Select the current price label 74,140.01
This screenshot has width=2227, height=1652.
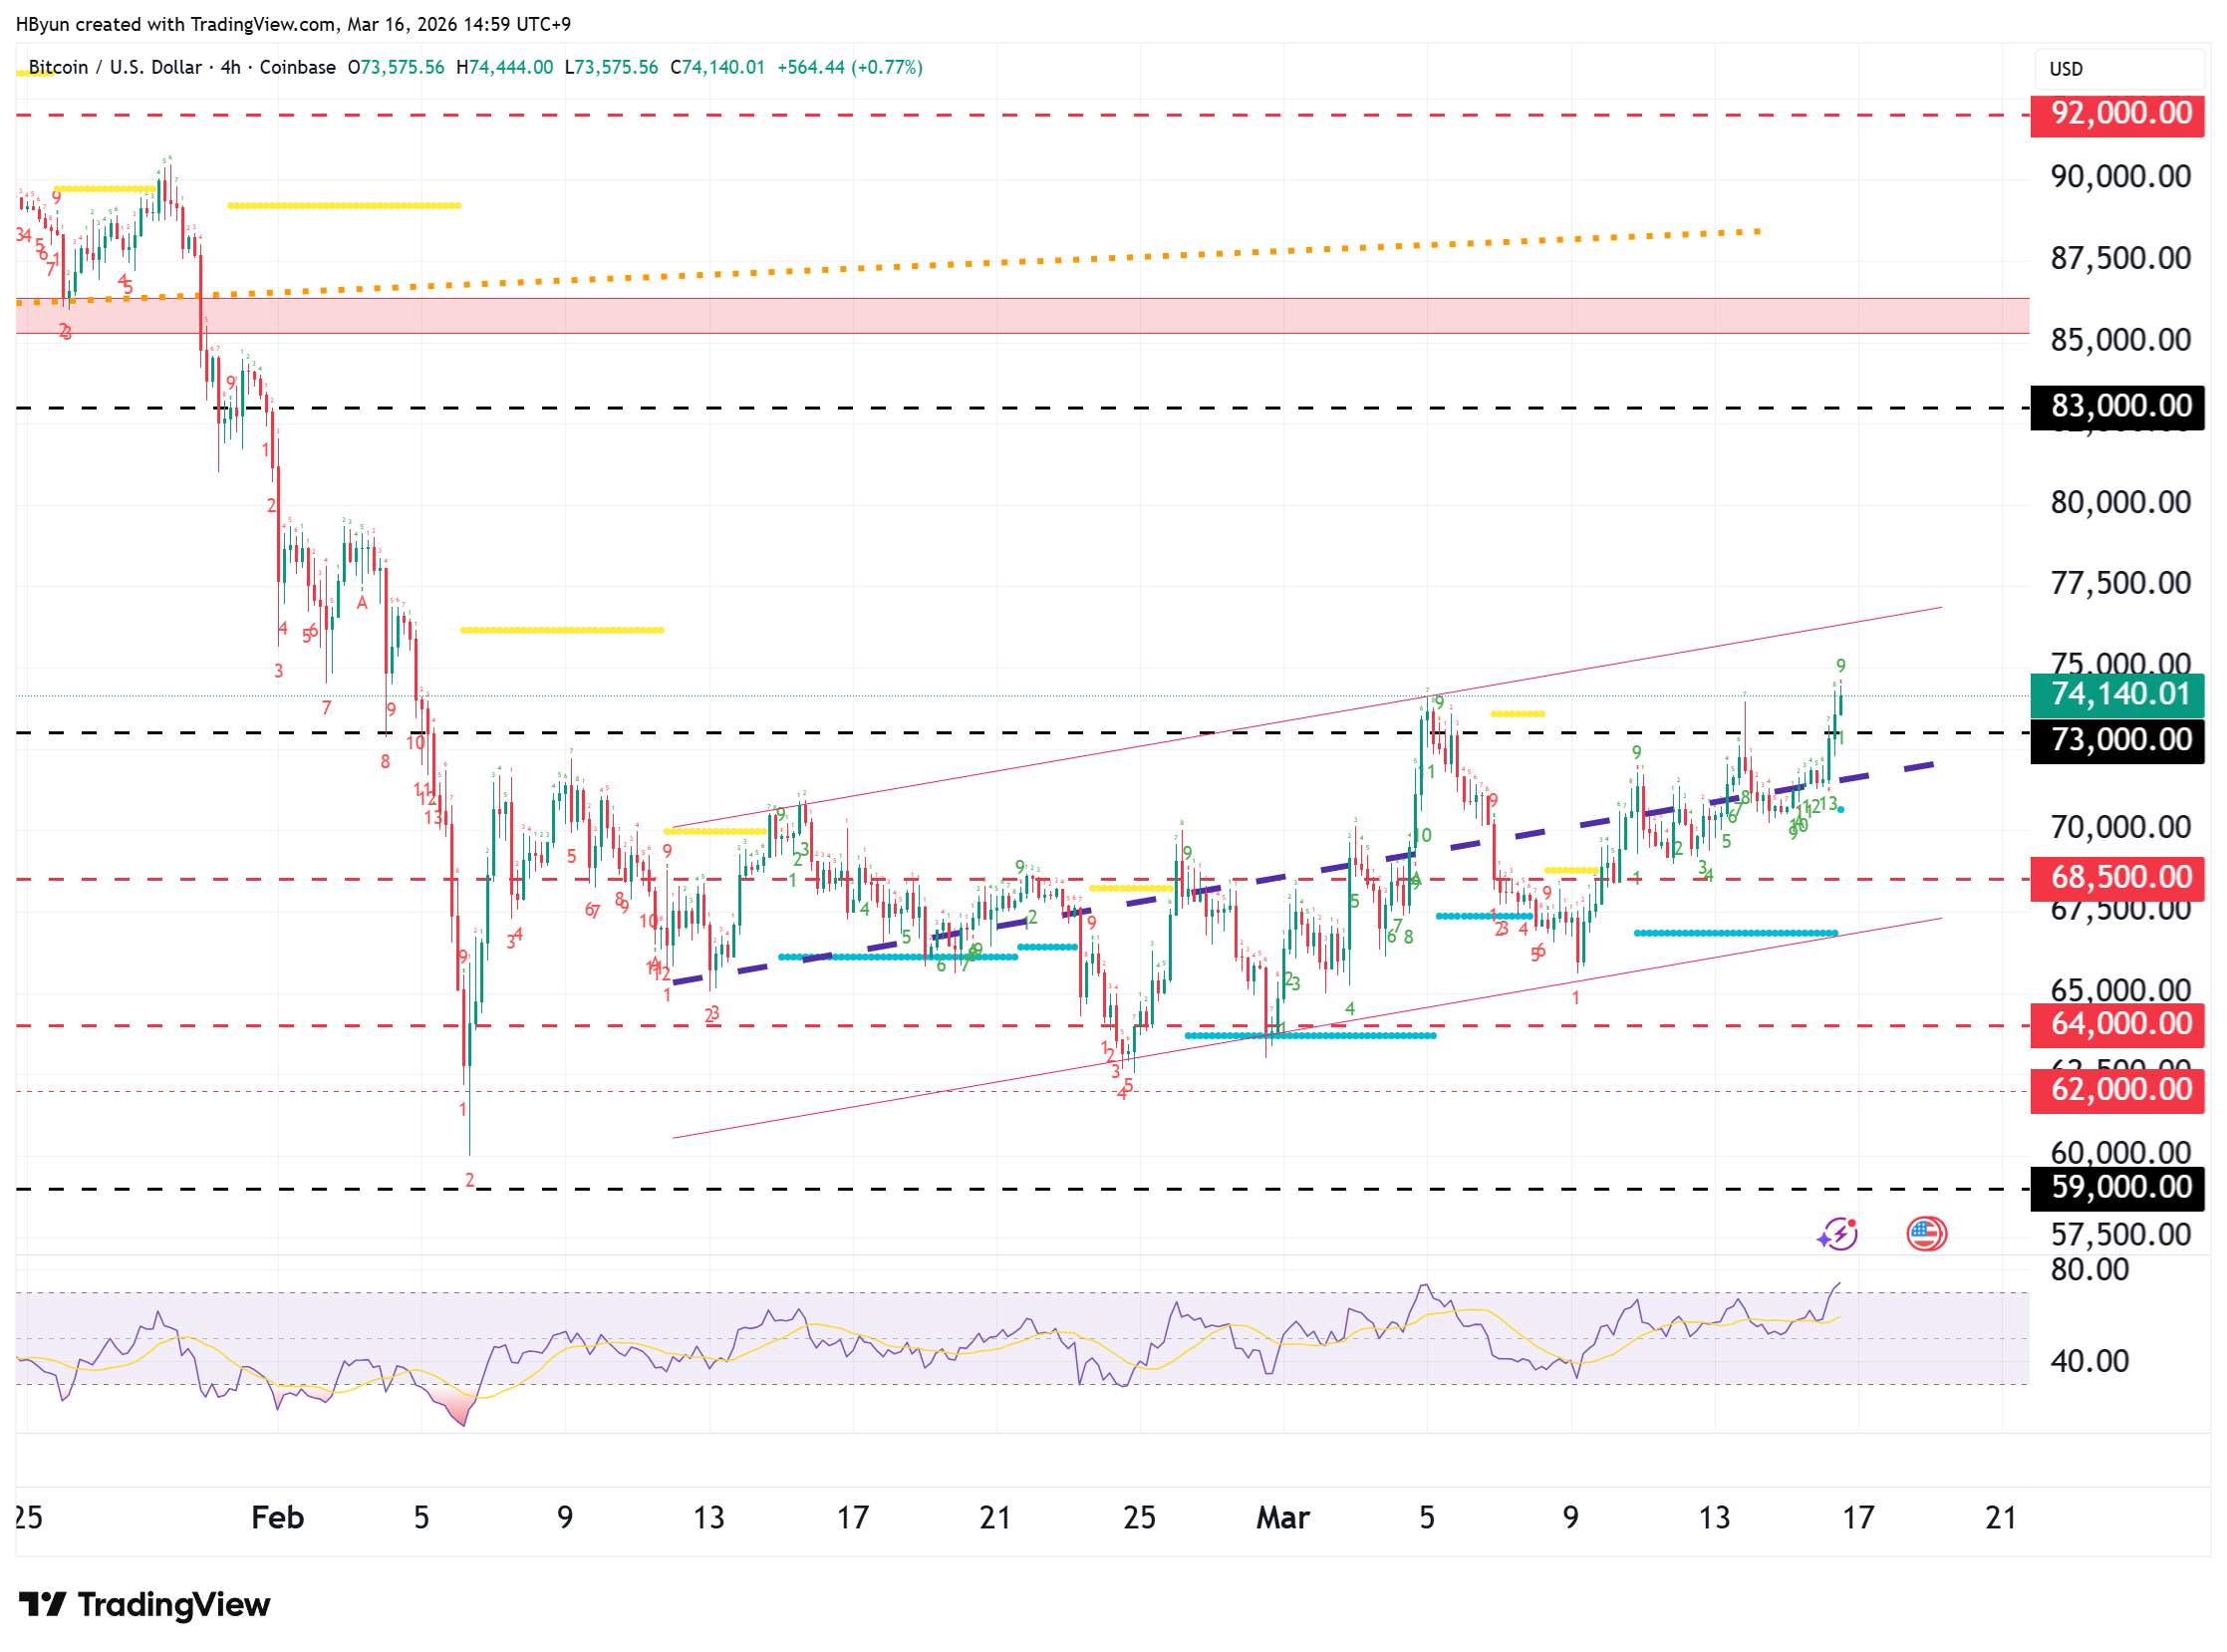[2118, 694]
